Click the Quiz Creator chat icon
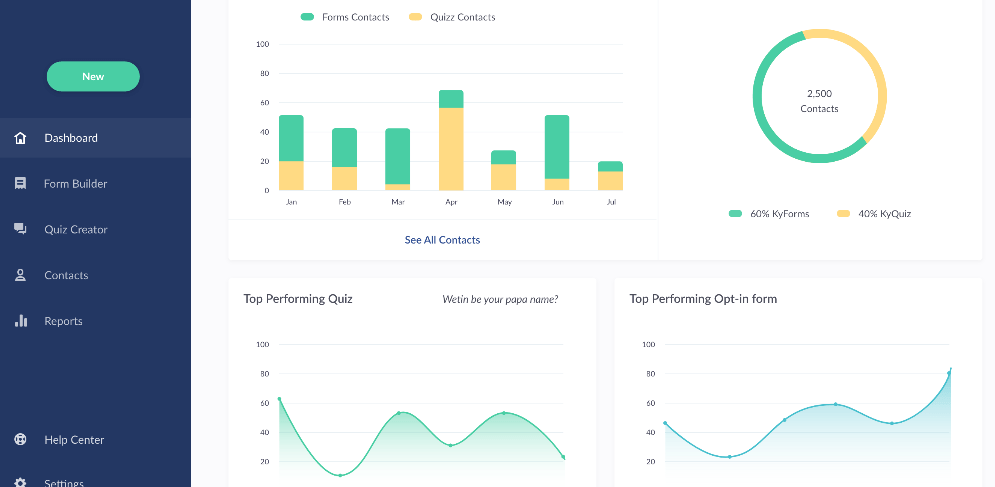The image size is (995, 487). [x=20, y=229]
